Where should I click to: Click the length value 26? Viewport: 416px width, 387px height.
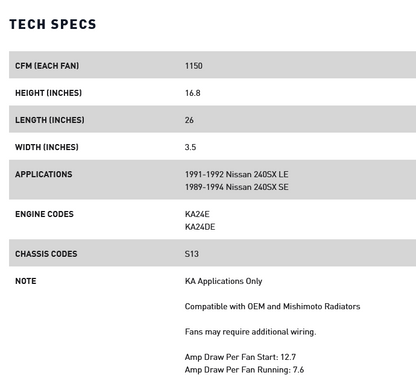[189, 120]
